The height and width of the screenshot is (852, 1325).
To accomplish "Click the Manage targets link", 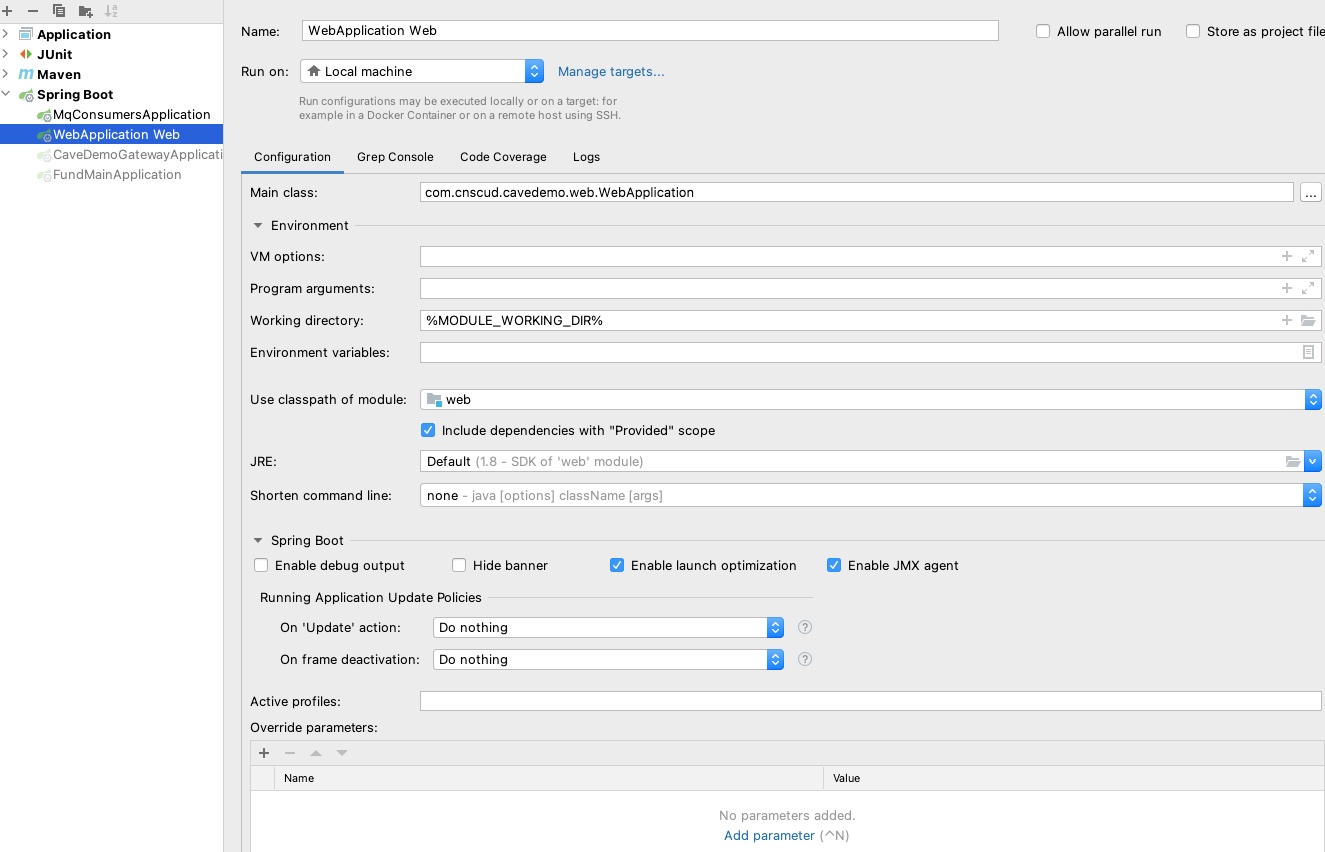I will [611, 71].
